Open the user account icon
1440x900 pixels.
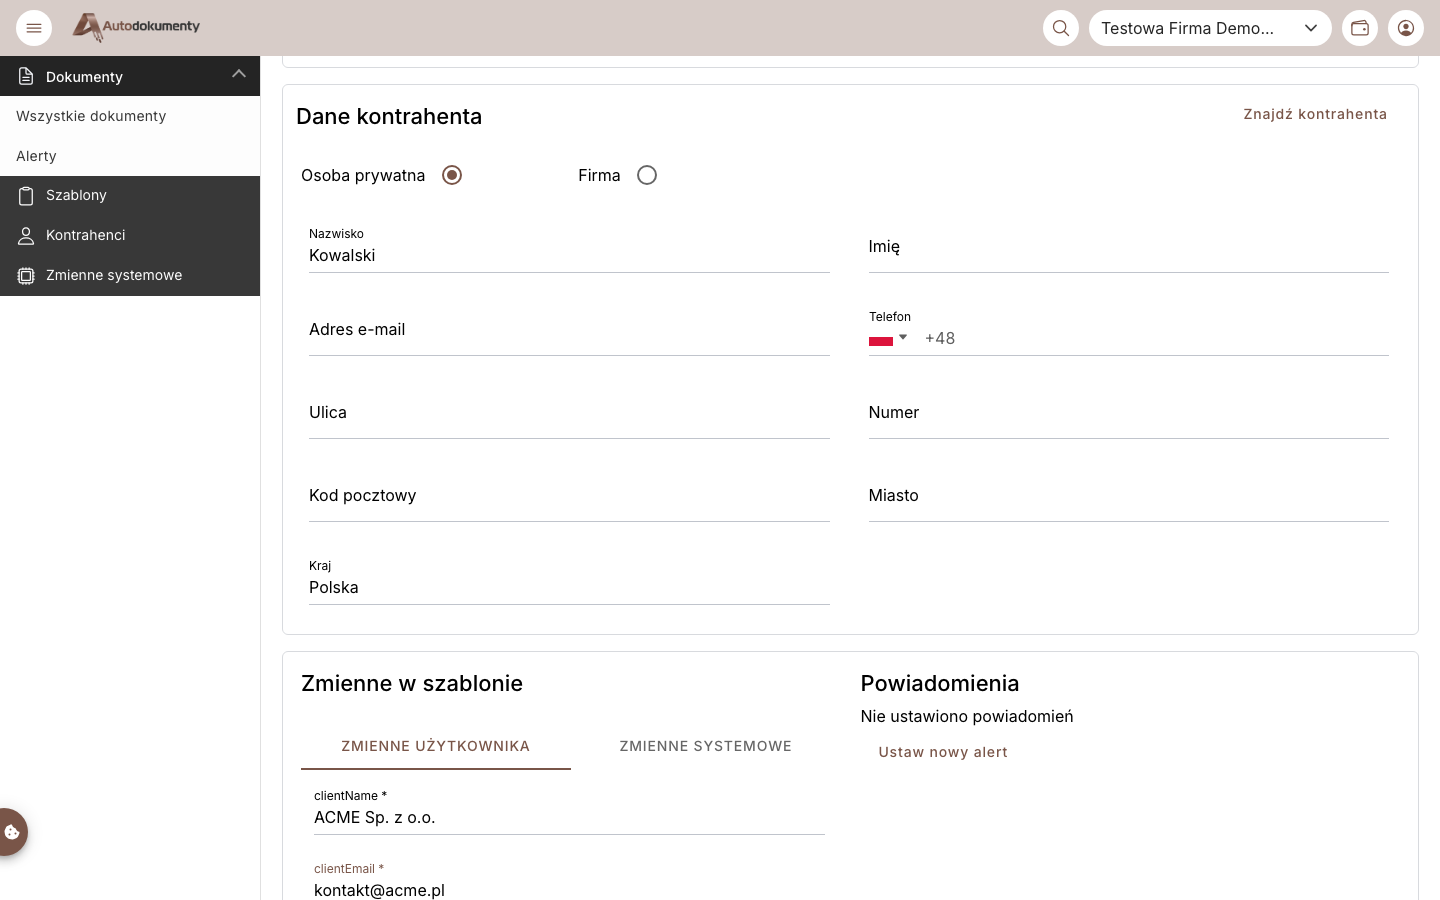[x=1406, y=28]
